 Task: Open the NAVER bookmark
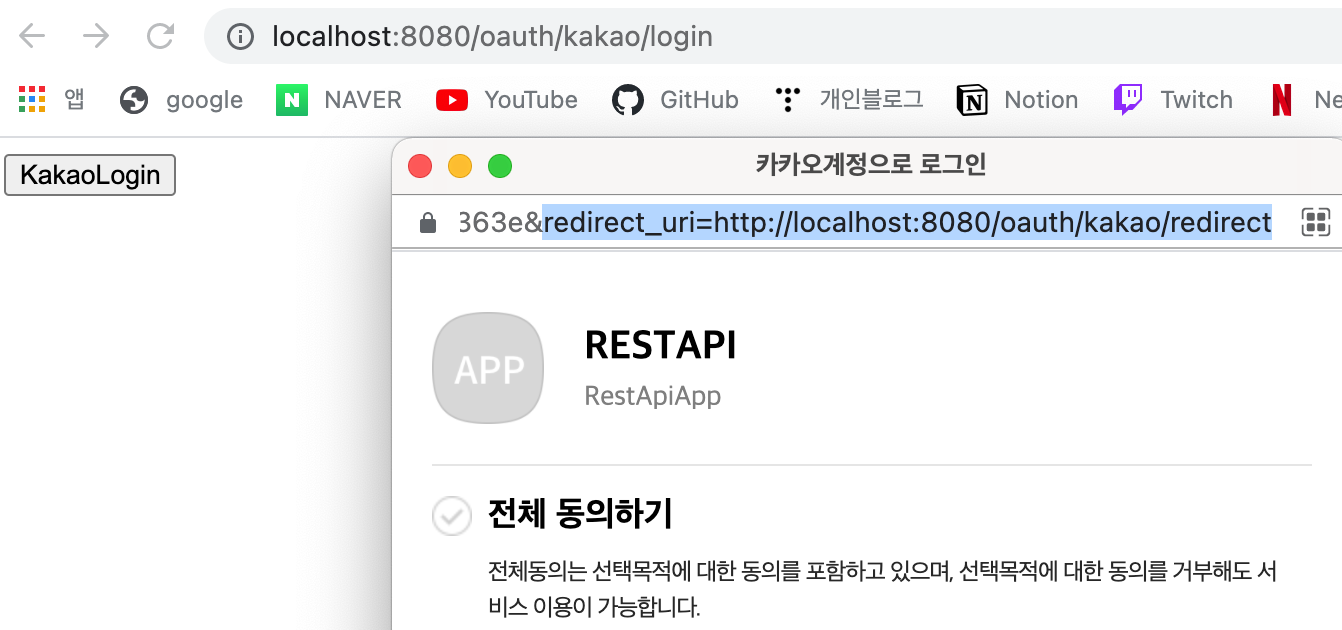[339, 99]
